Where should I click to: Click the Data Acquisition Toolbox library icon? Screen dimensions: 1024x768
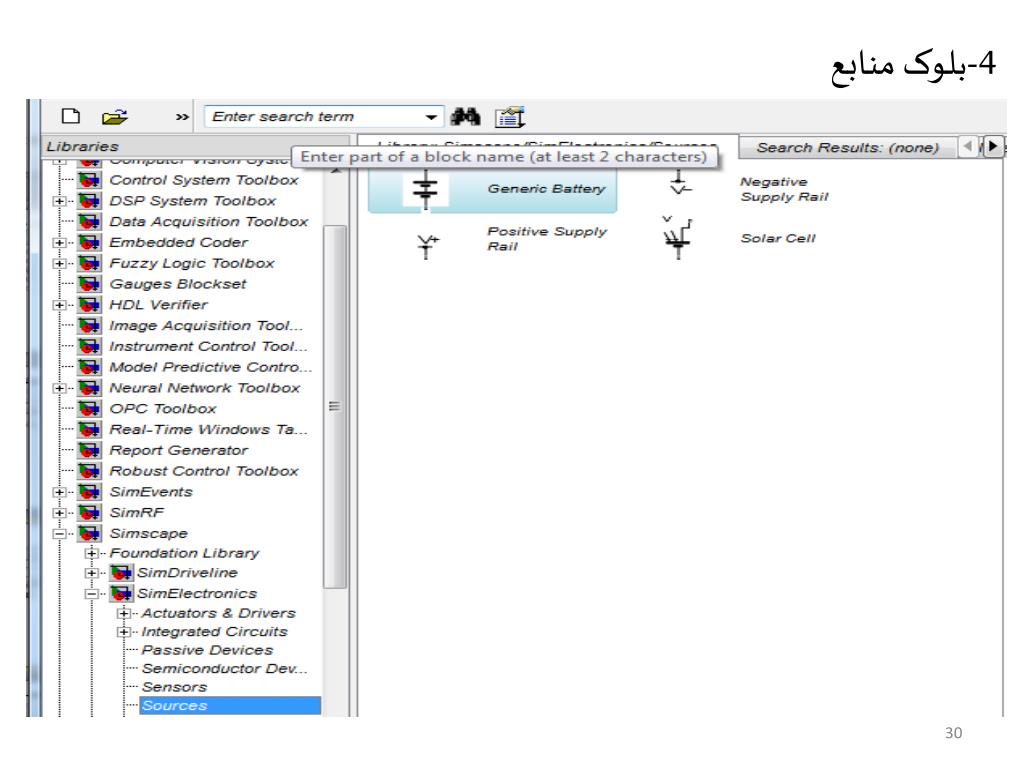point(89,221)
